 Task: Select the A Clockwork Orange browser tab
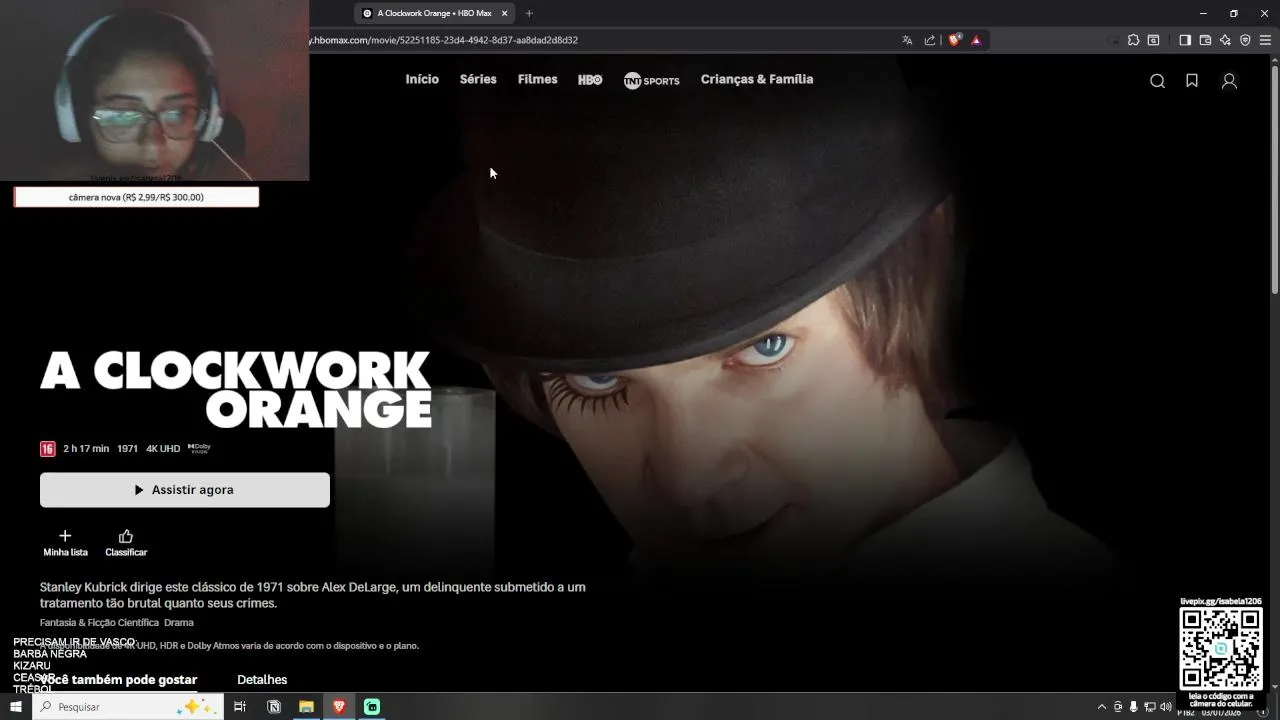pyautogui.click(x=434, y=13)
